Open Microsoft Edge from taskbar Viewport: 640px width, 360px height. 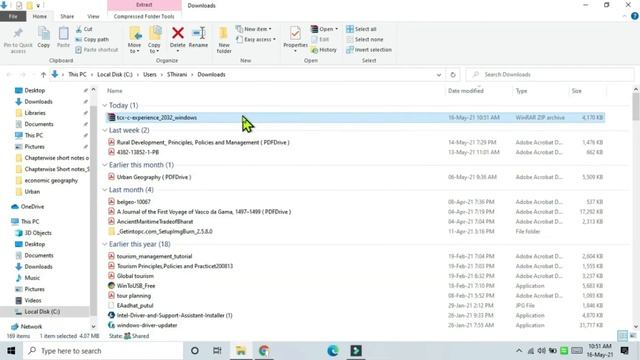pos(333,351)
